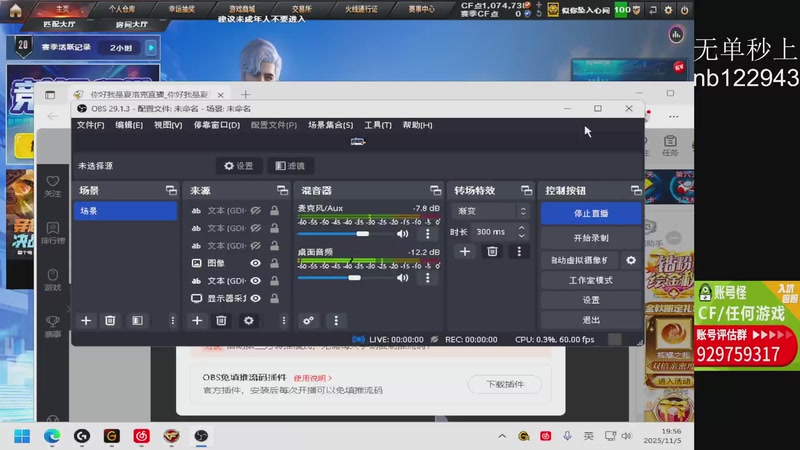Open scene filters icon in Scenes toolbar
The height and width of the screenshot is (450, 800).
point(137,320)
